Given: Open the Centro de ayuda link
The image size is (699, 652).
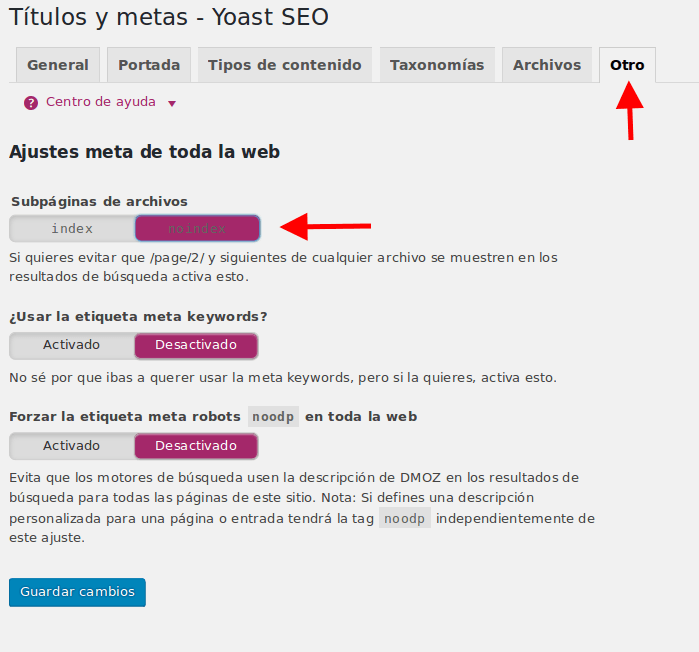Looking at the screenshot, I should coord(101,102).
